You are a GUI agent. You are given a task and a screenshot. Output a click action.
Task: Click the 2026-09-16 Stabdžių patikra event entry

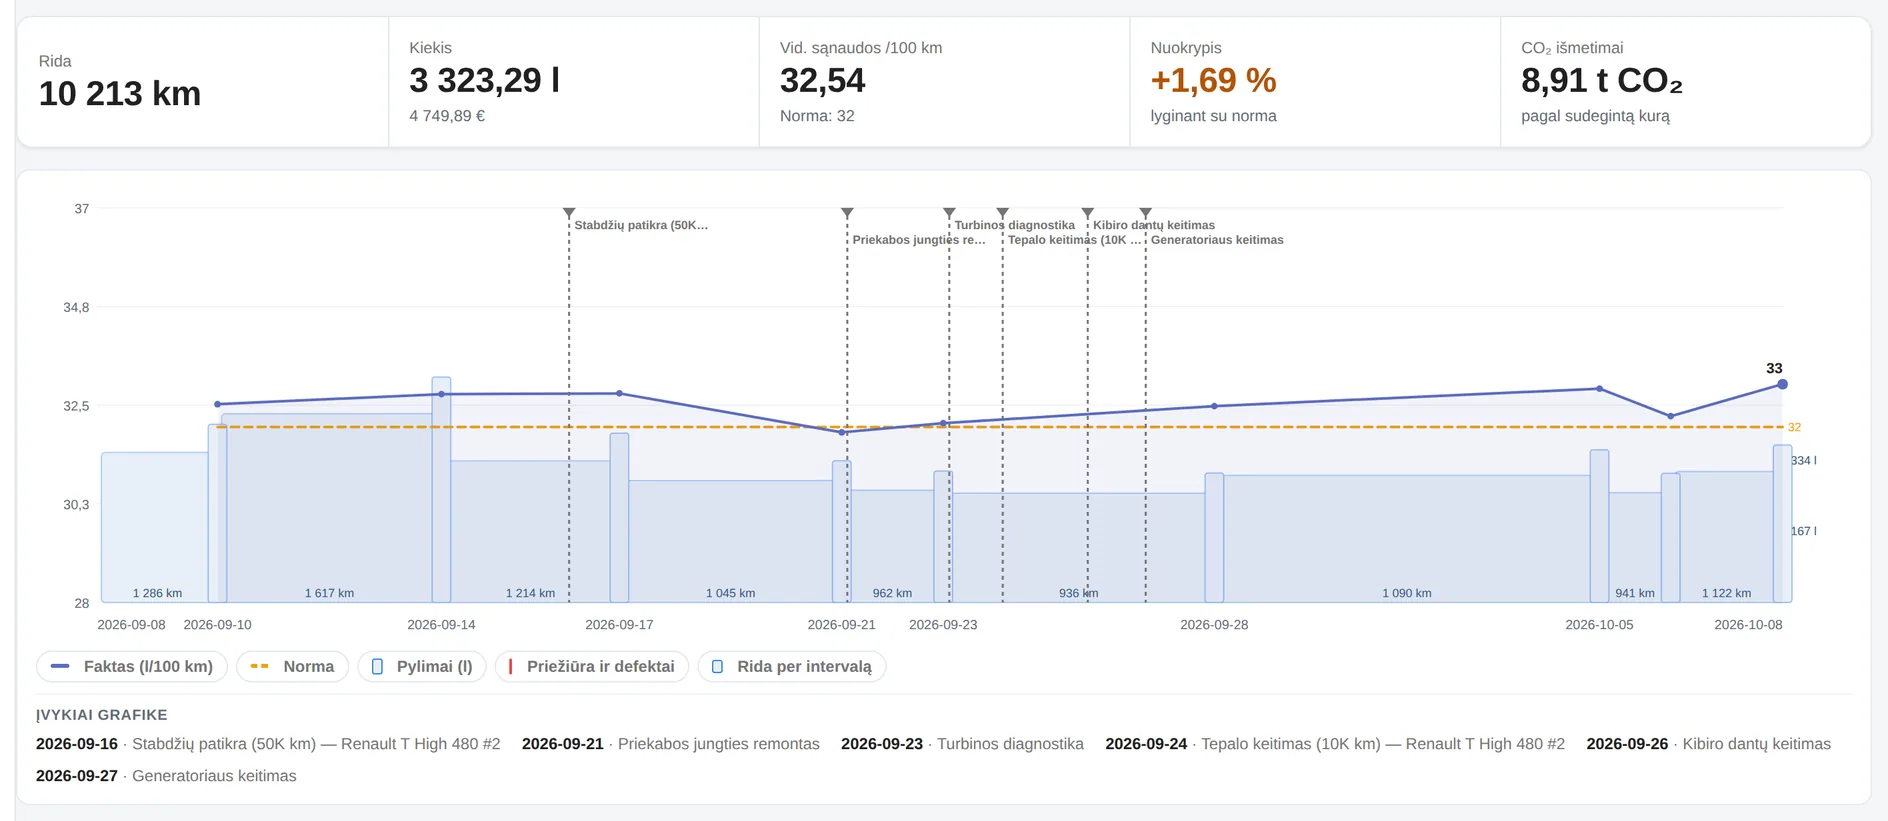pos(268,744)
